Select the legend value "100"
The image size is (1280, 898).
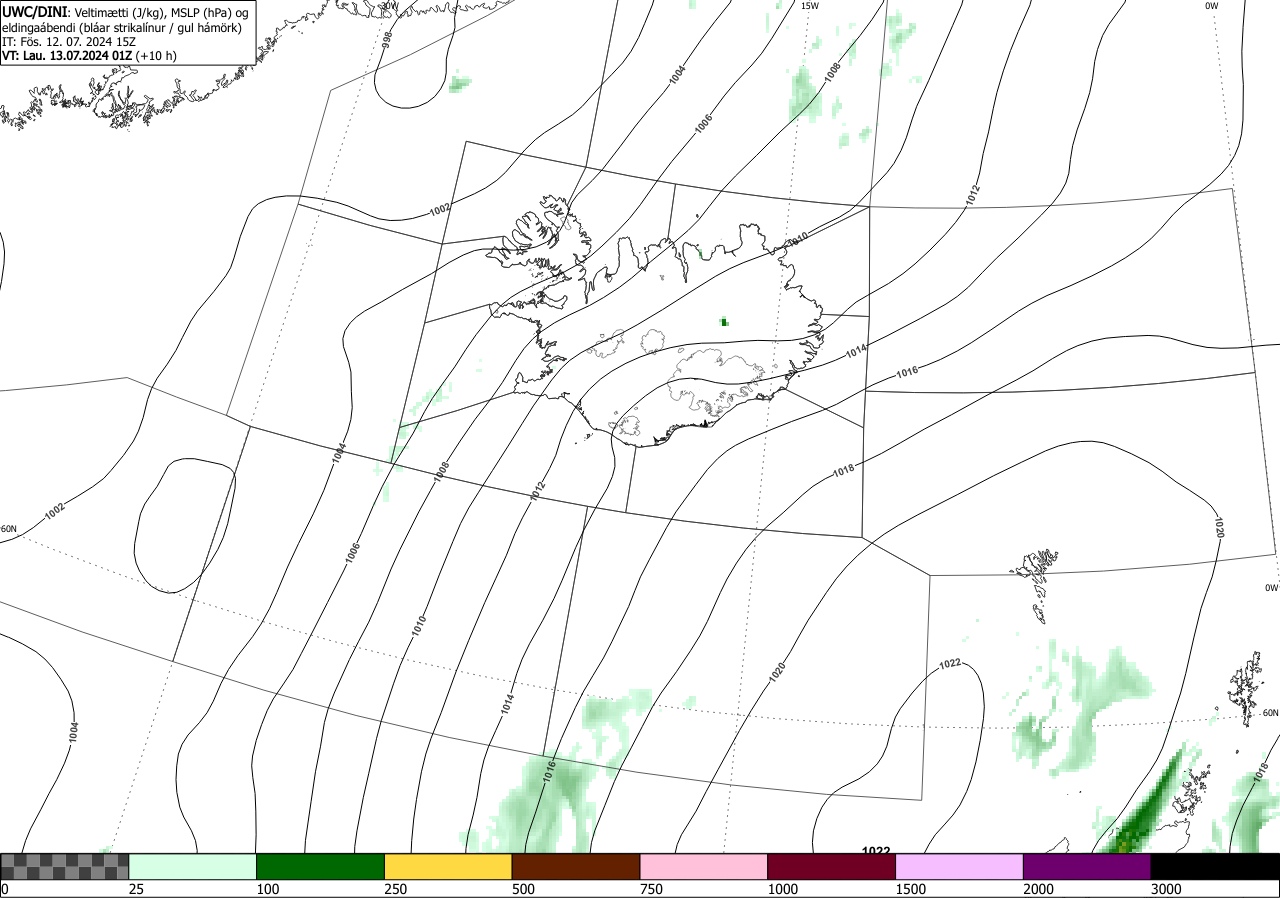tap(268, 889)
